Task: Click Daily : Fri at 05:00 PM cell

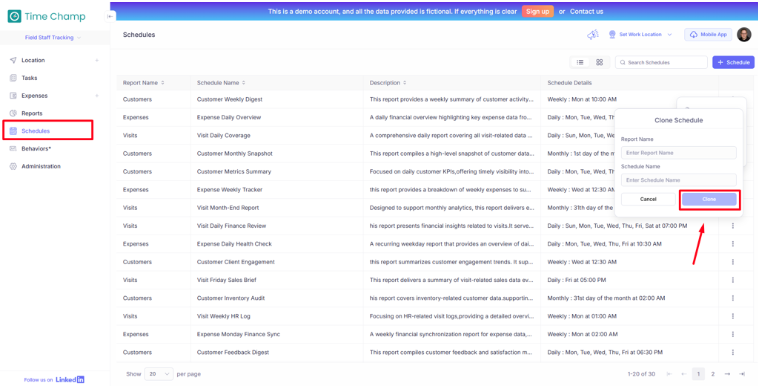Action: 577,280
